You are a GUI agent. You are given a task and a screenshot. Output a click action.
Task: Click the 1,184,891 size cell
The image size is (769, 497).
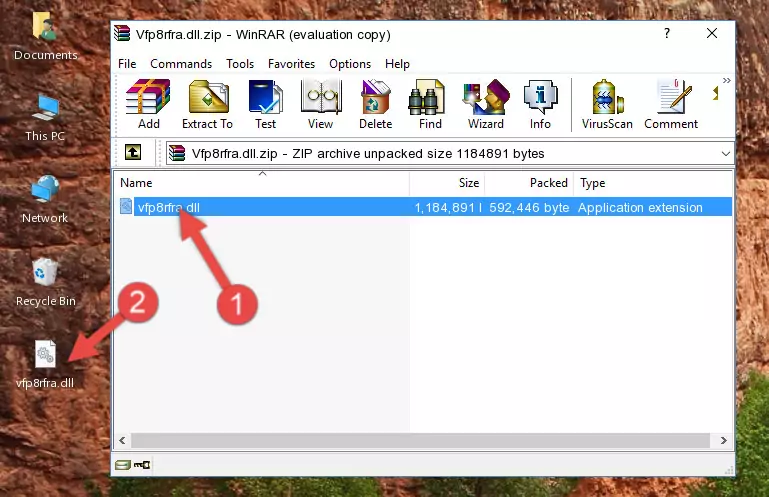click(x=447, y=208)
